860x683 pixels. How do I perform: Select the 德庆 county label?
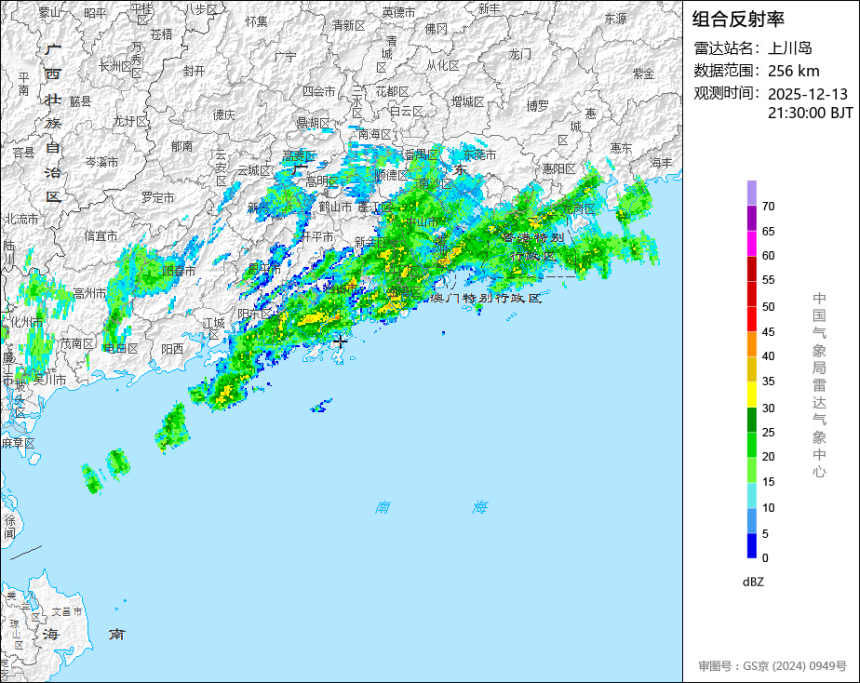coord(224,115)
